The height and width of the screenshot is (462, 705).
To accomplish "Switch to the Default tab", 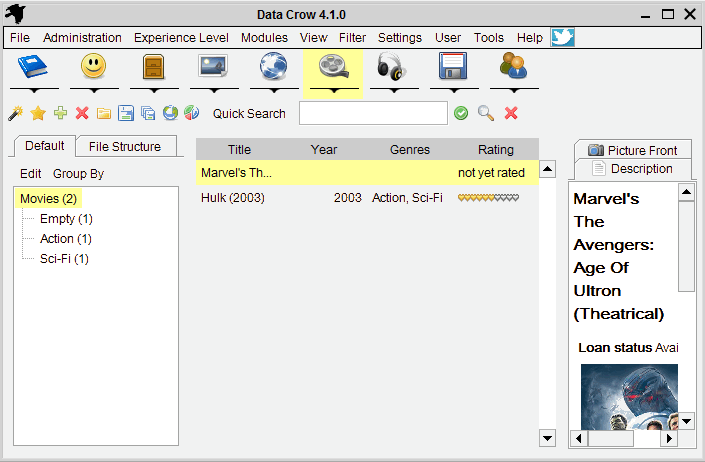I will [45, 146].
